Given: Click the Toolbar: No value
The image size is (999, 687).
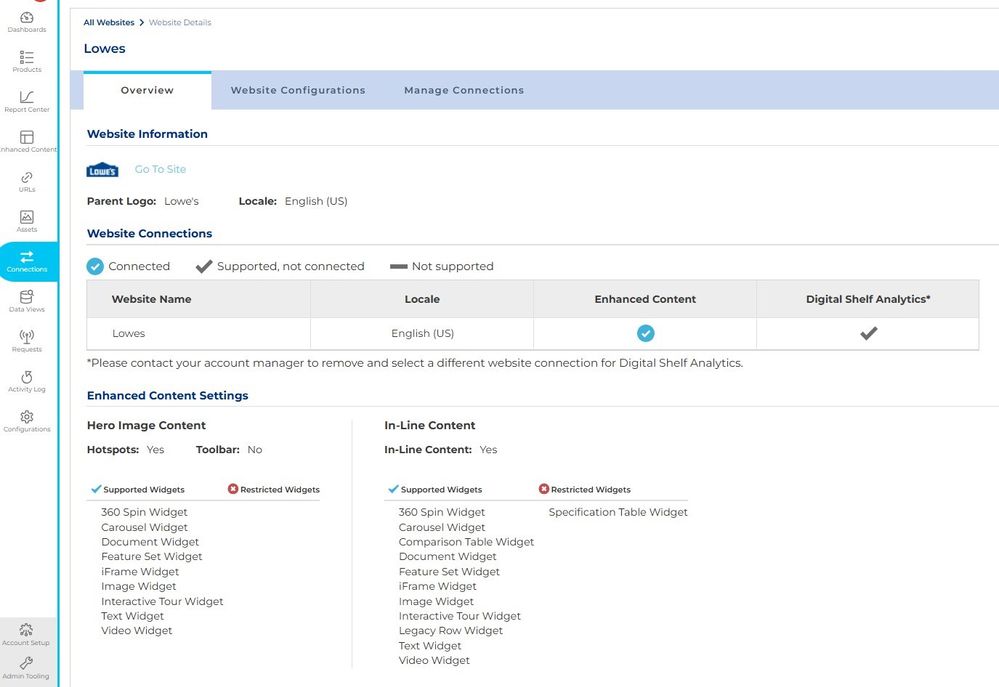Looking at the screenshot, I should coord(255,449).
